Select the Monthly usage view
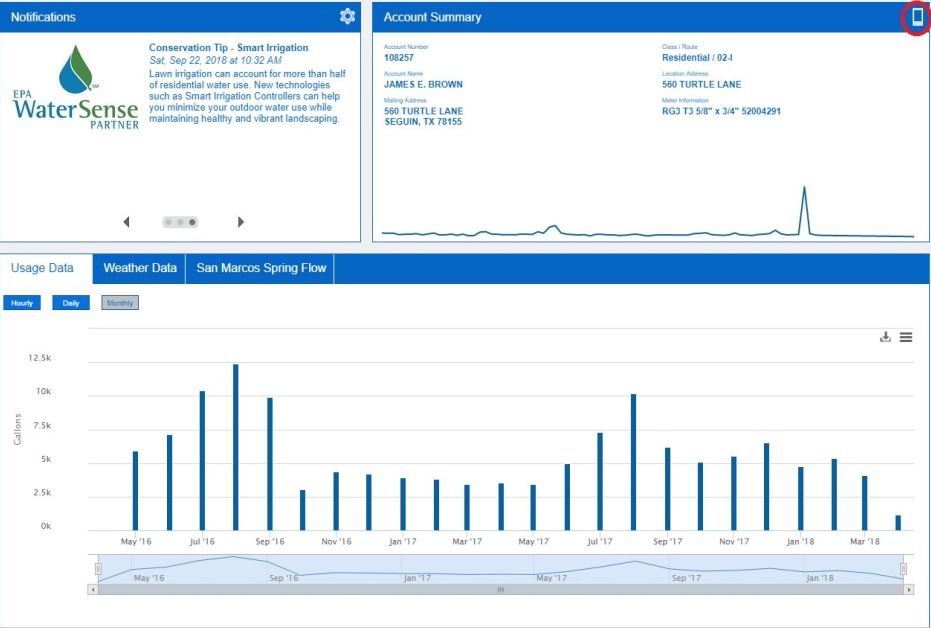 point(120,303)
